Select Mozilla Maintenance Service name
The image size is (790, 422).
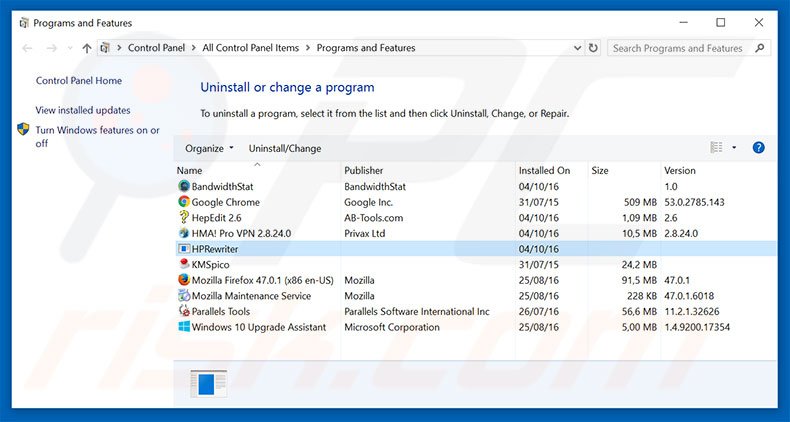251,296
